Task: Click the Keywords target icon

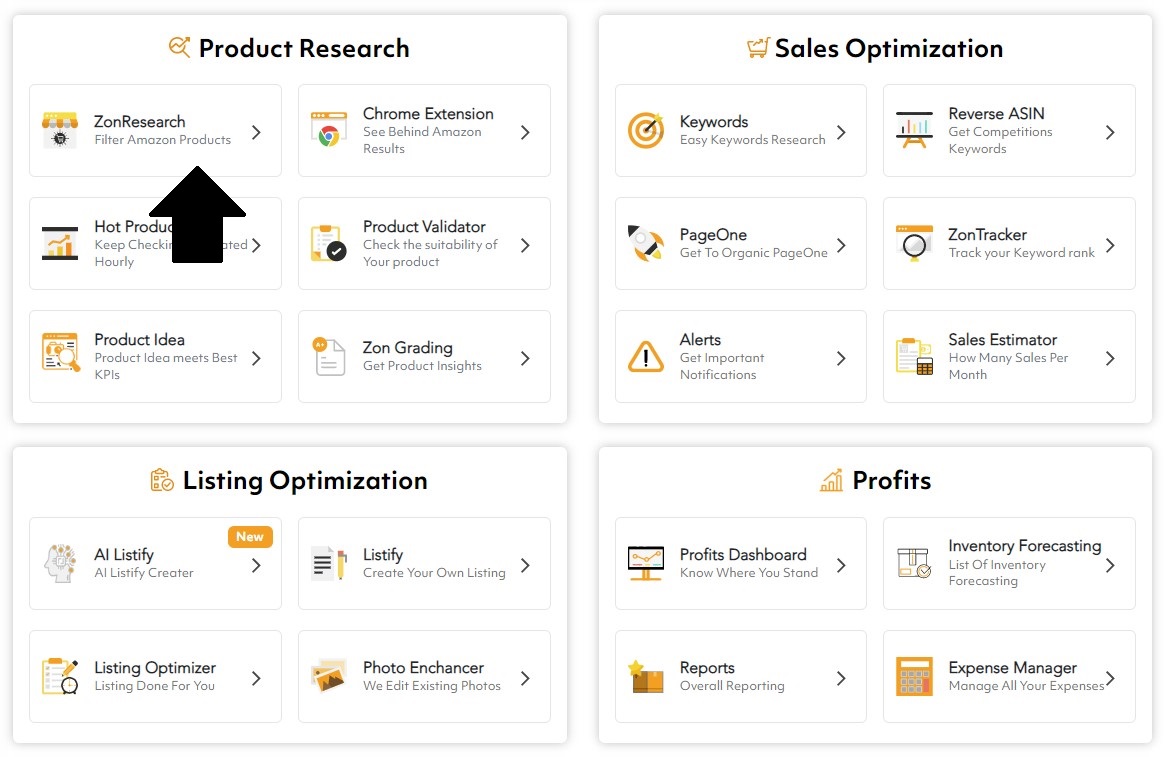Action: (x=645, y=131)
